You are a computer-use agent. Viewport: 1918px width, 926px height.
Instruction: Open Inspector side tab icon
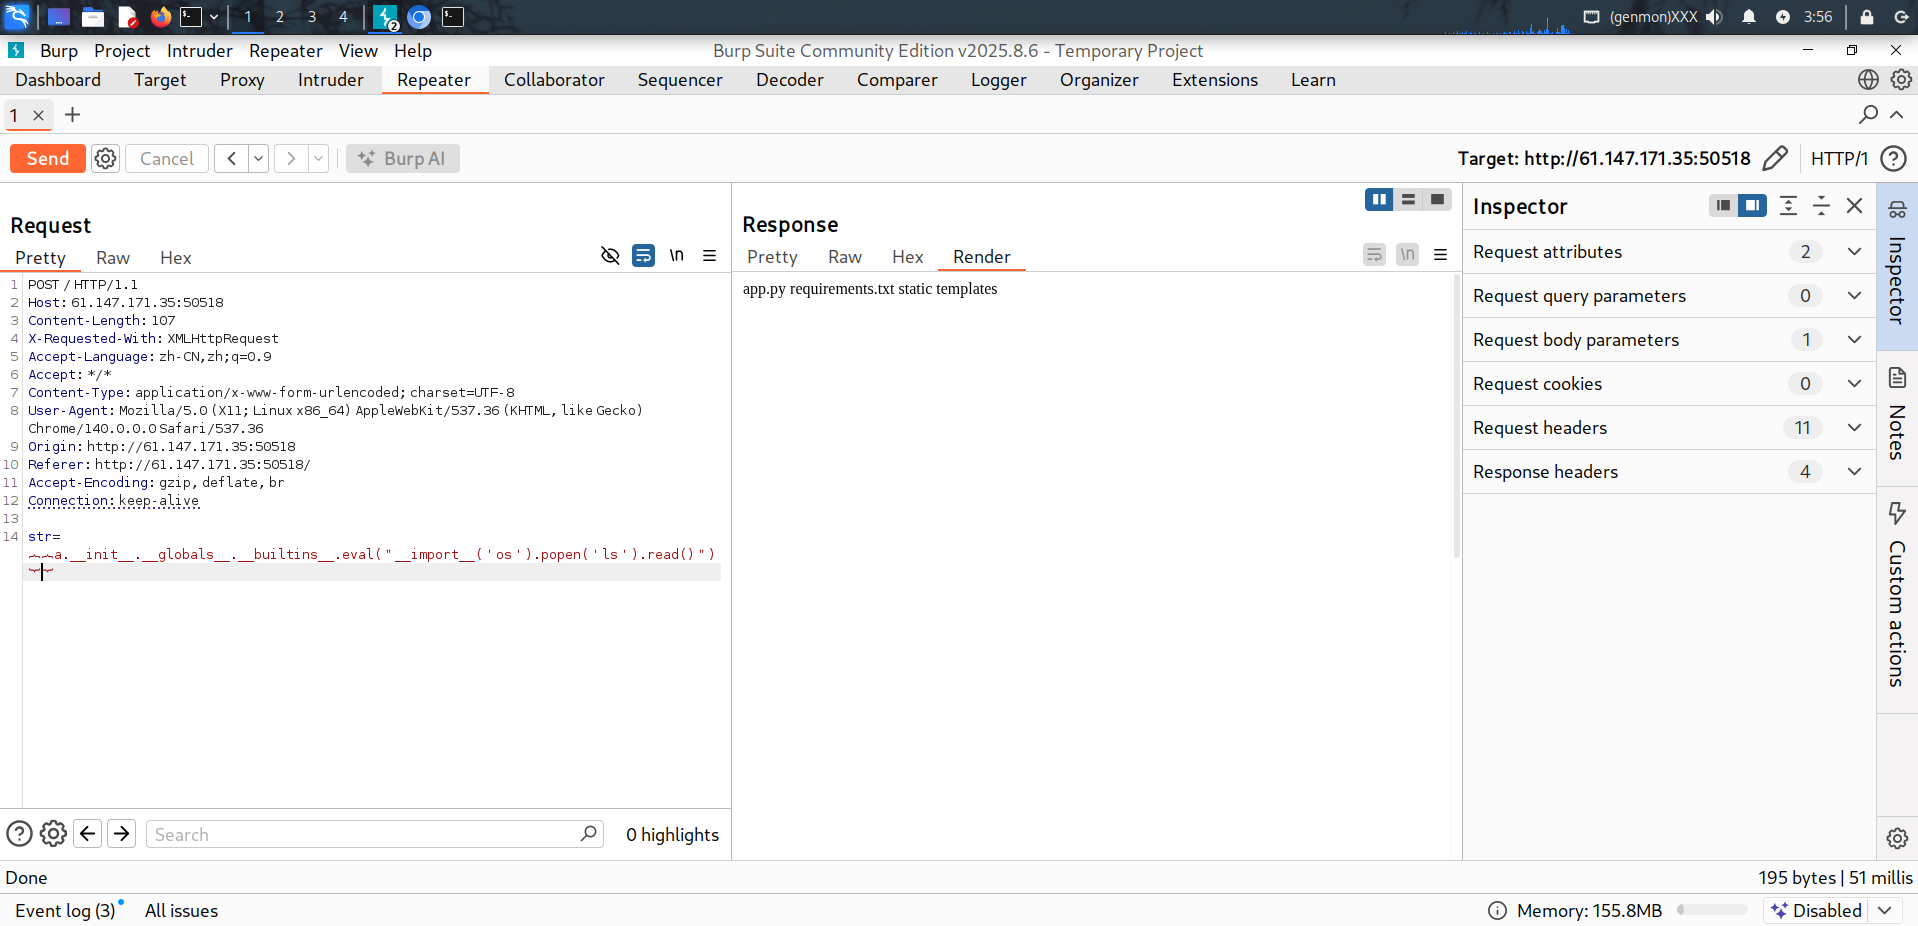tap(1897, 209)
